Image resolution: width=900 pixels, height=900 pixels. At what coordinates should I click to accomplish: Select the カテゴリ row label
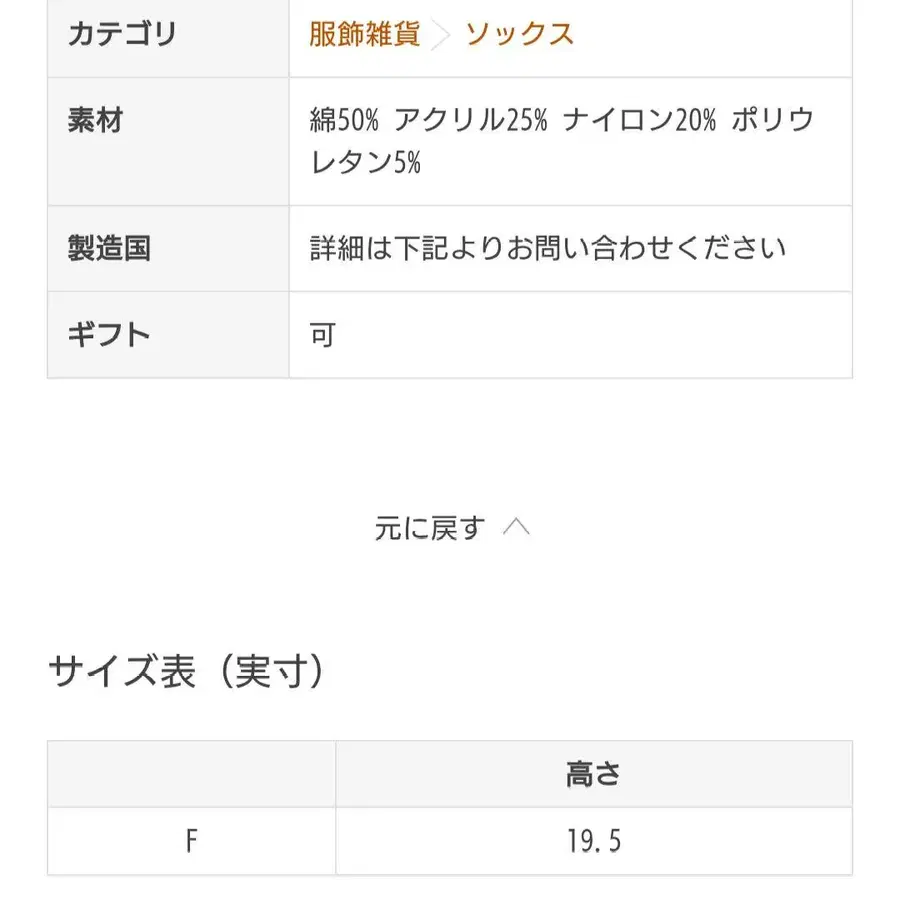click(122, 34)
